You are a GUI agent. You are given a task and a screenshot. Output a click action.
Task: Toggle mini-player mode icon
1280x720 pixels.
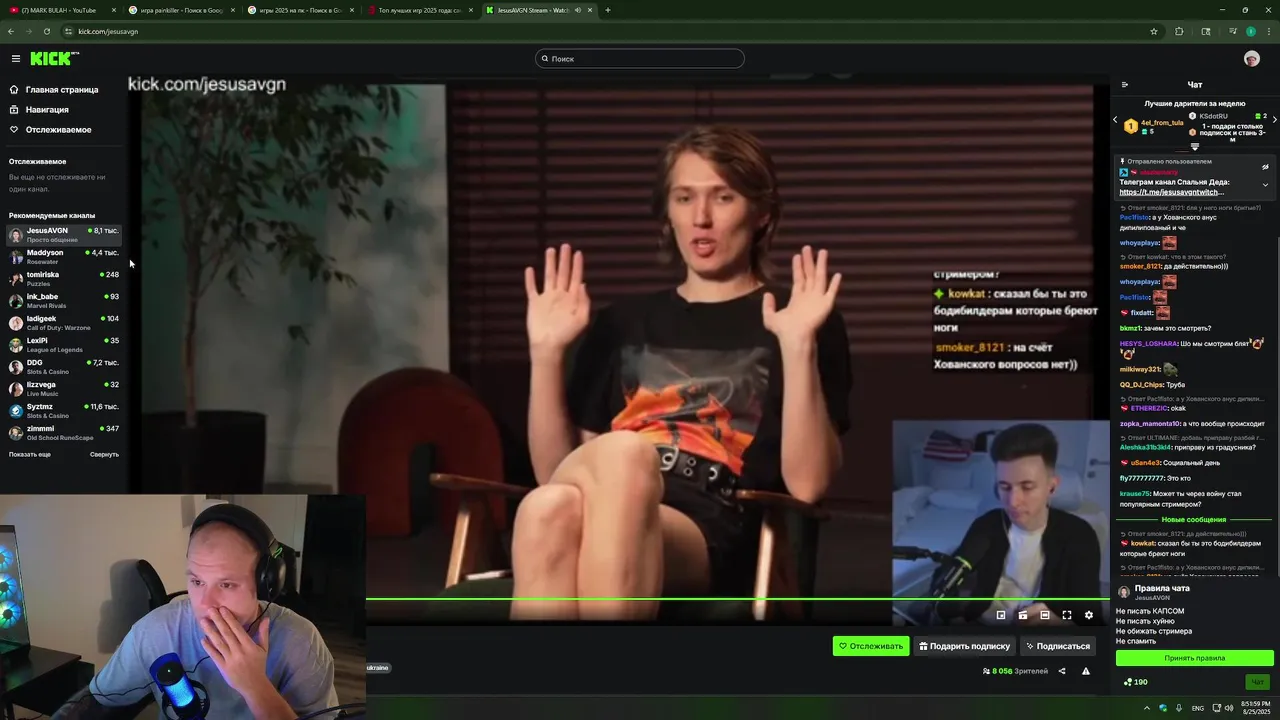point(1001,615)
